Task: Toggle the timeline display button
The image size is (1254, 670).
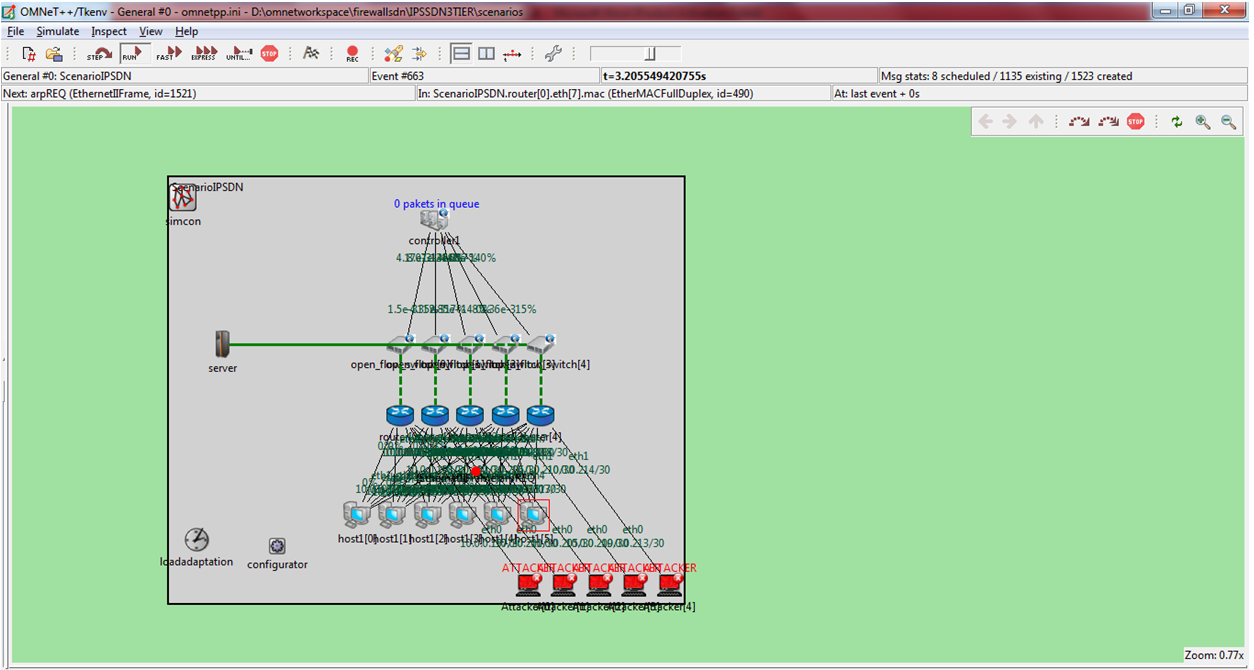Action: tap(512, 54)
